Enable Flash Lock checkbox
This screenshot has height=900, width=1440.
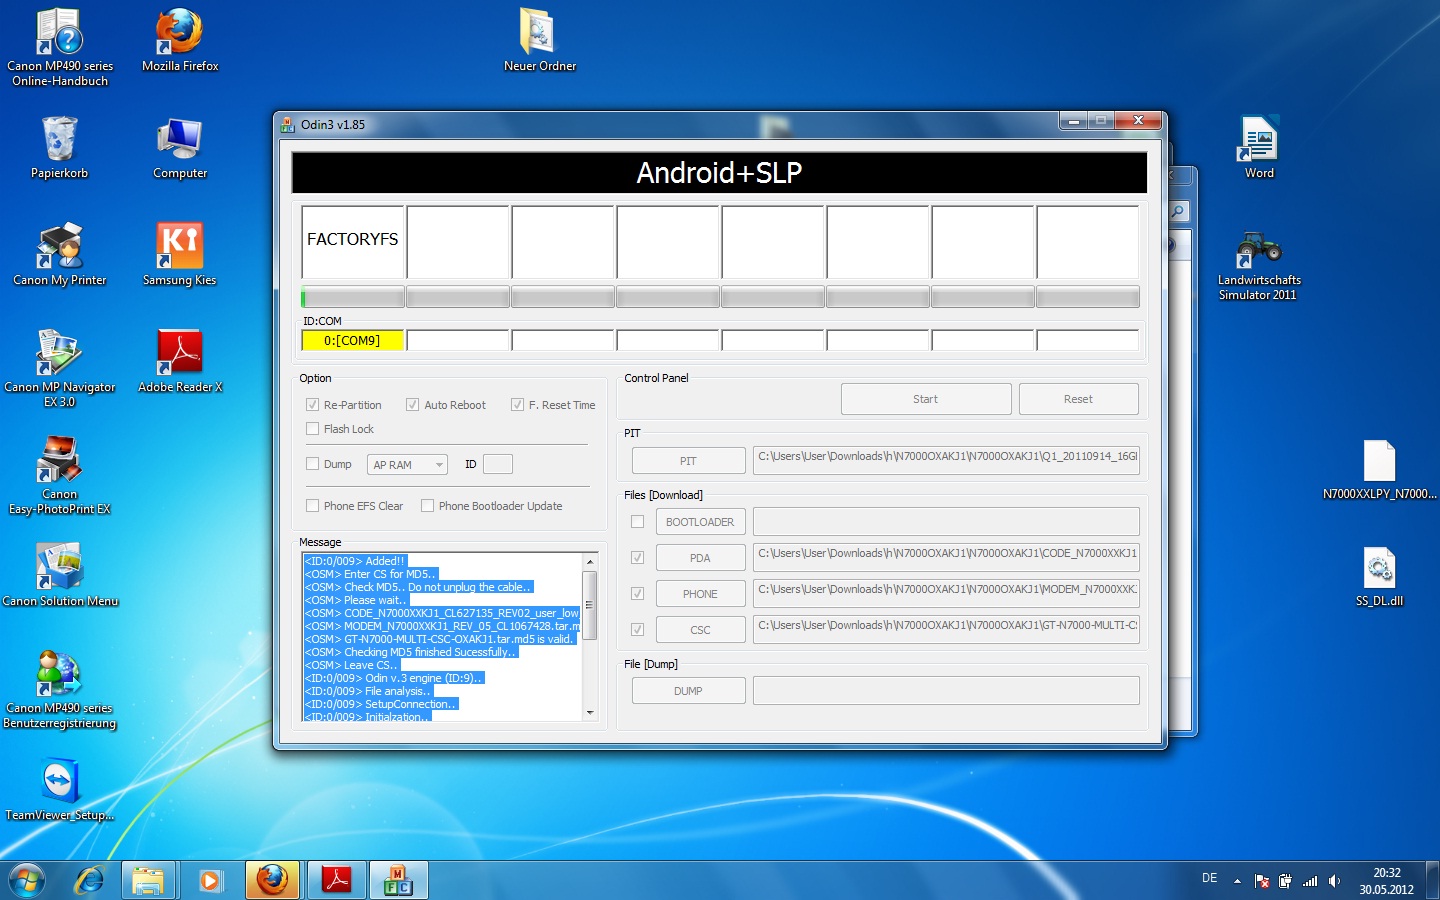pos(312,429)
